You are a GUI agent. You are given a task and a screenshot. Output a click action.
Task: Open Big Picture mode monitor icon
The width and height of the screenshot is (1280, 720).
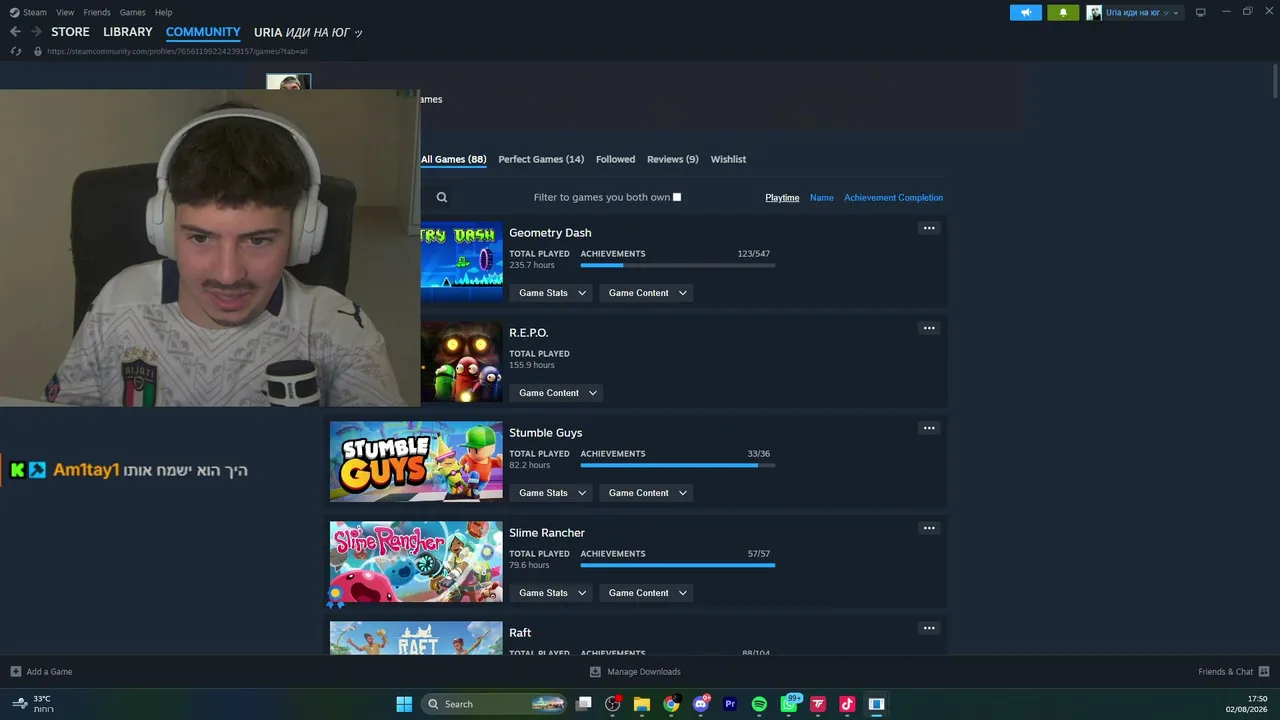(x=1200, y=12)
